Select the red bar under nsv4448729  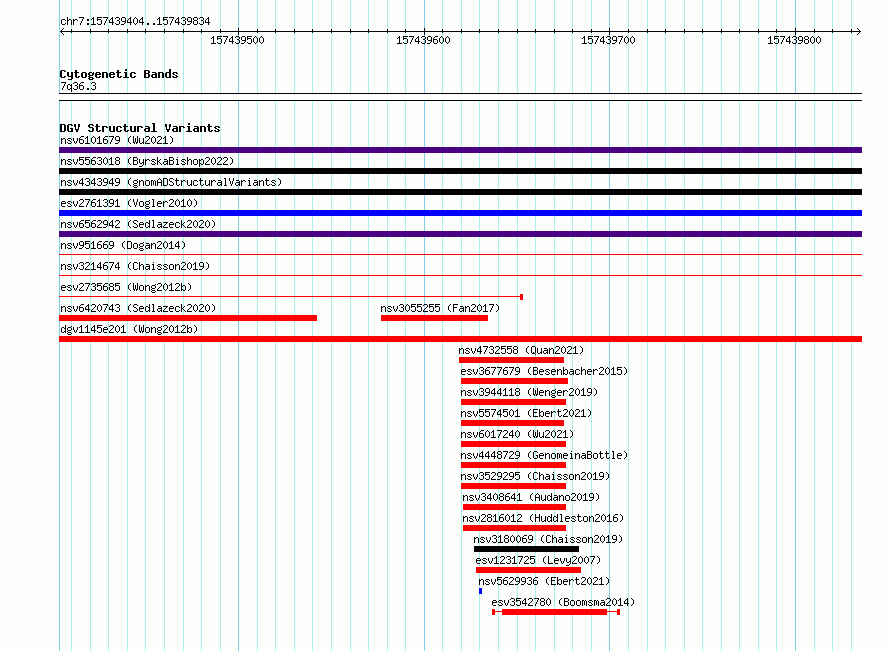pyautogui.click(x=513, y=465)
